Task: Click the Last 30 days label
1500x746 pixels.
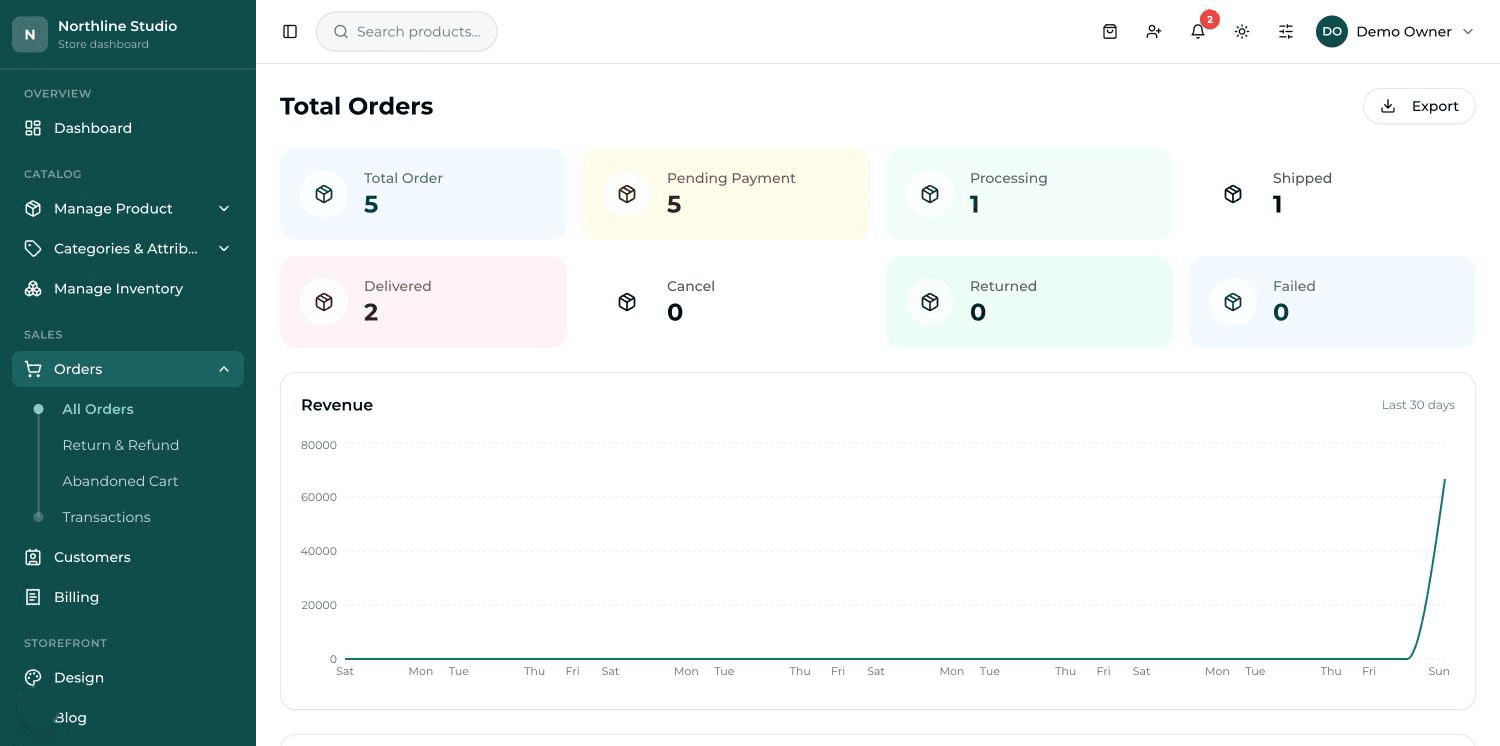Action: pos(1418,405)
